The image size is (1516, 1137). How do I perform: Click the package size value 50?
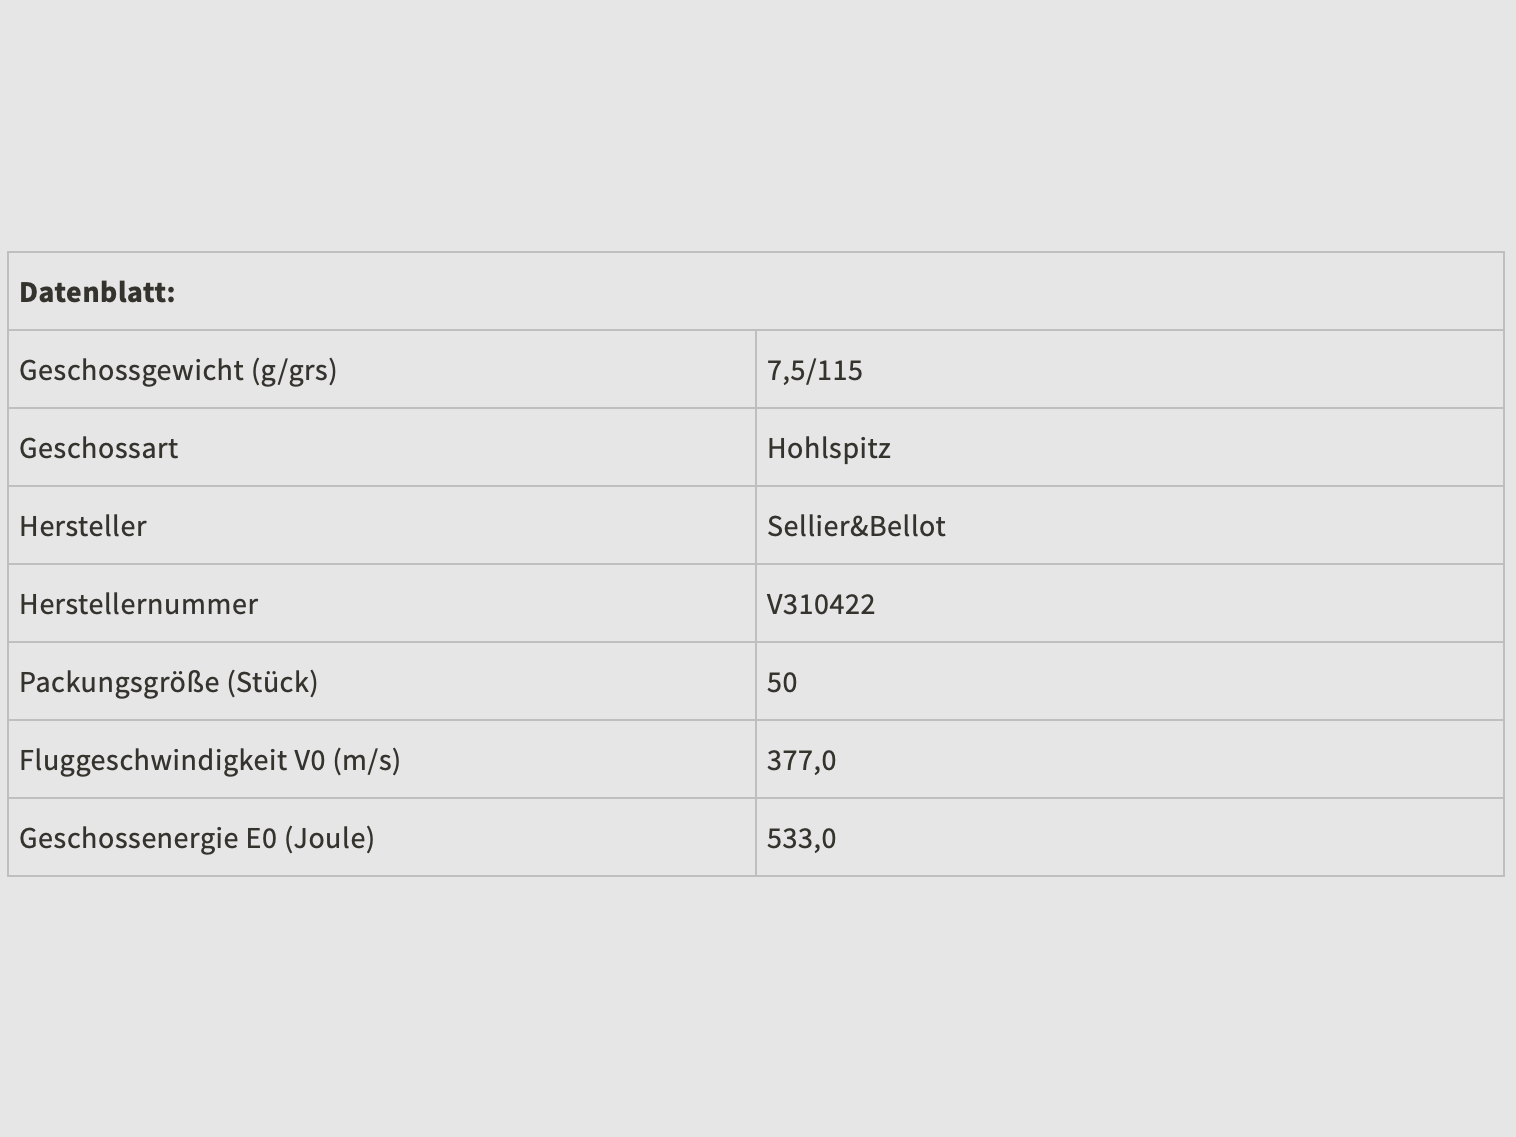pos(781,682)
